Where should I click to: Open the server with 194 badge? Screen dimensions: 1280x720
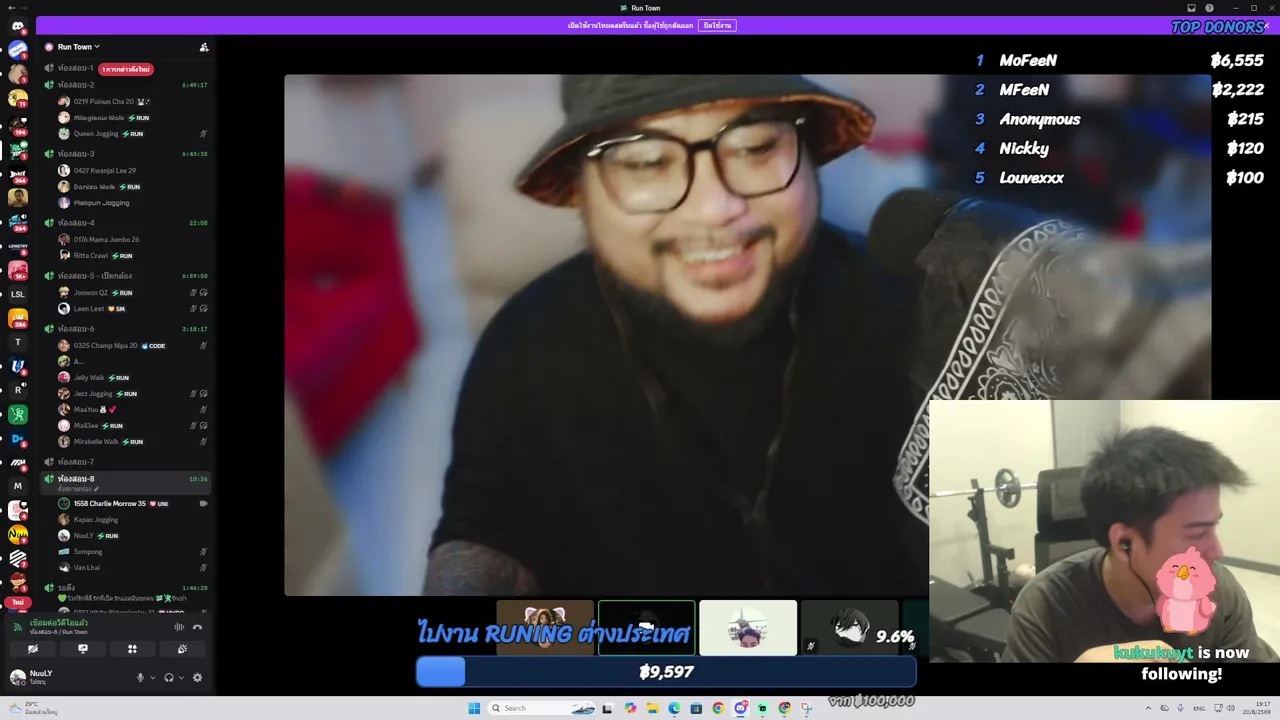17,124
